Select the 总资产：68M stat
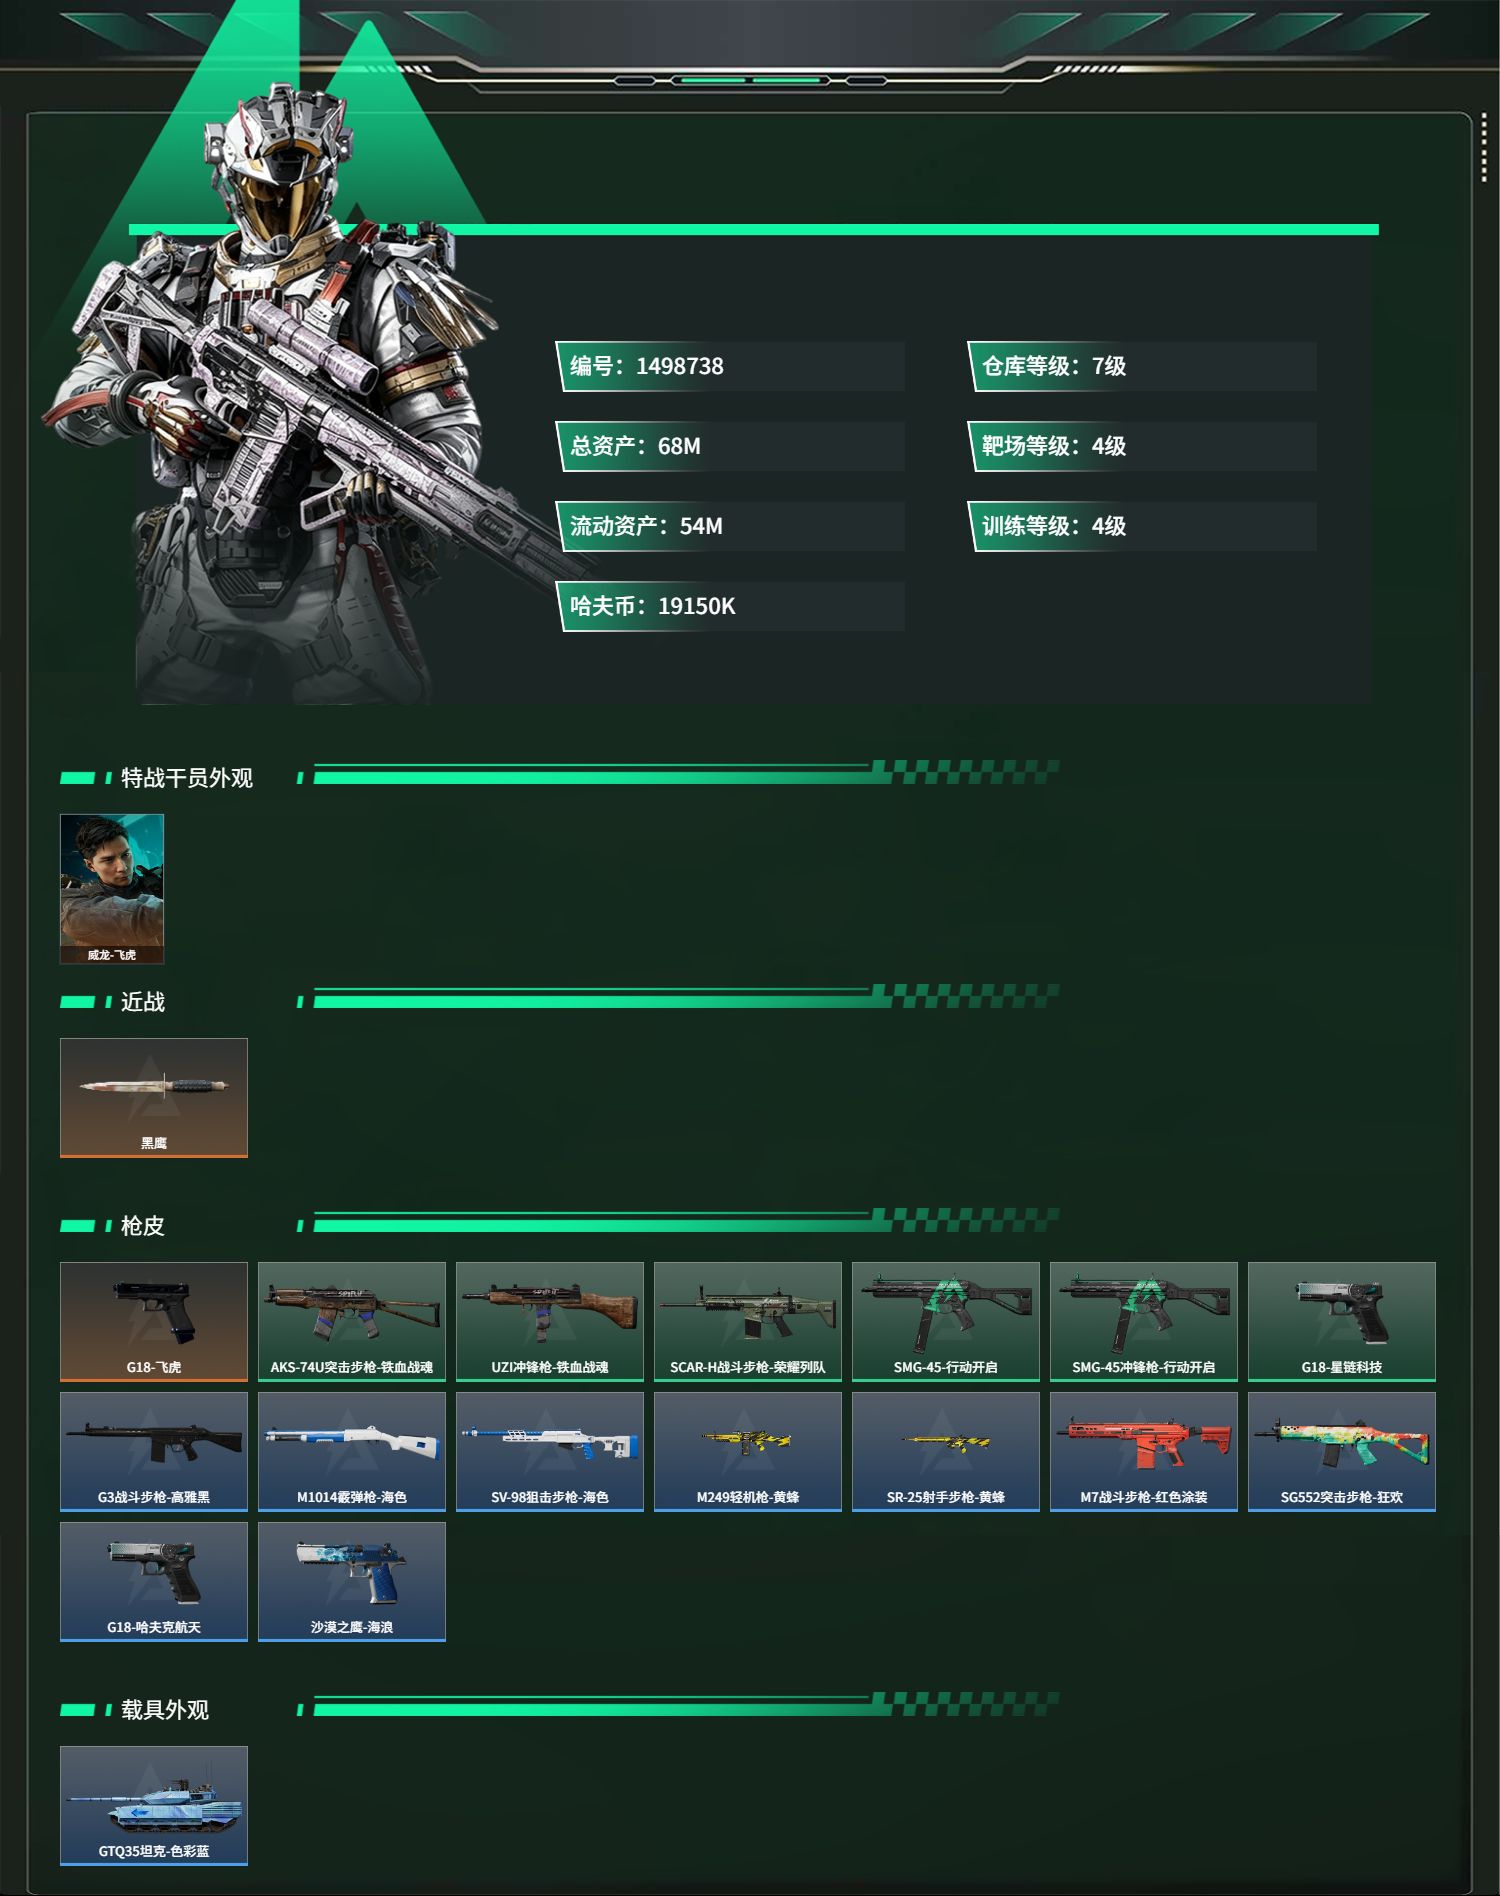 coord(731,446)
